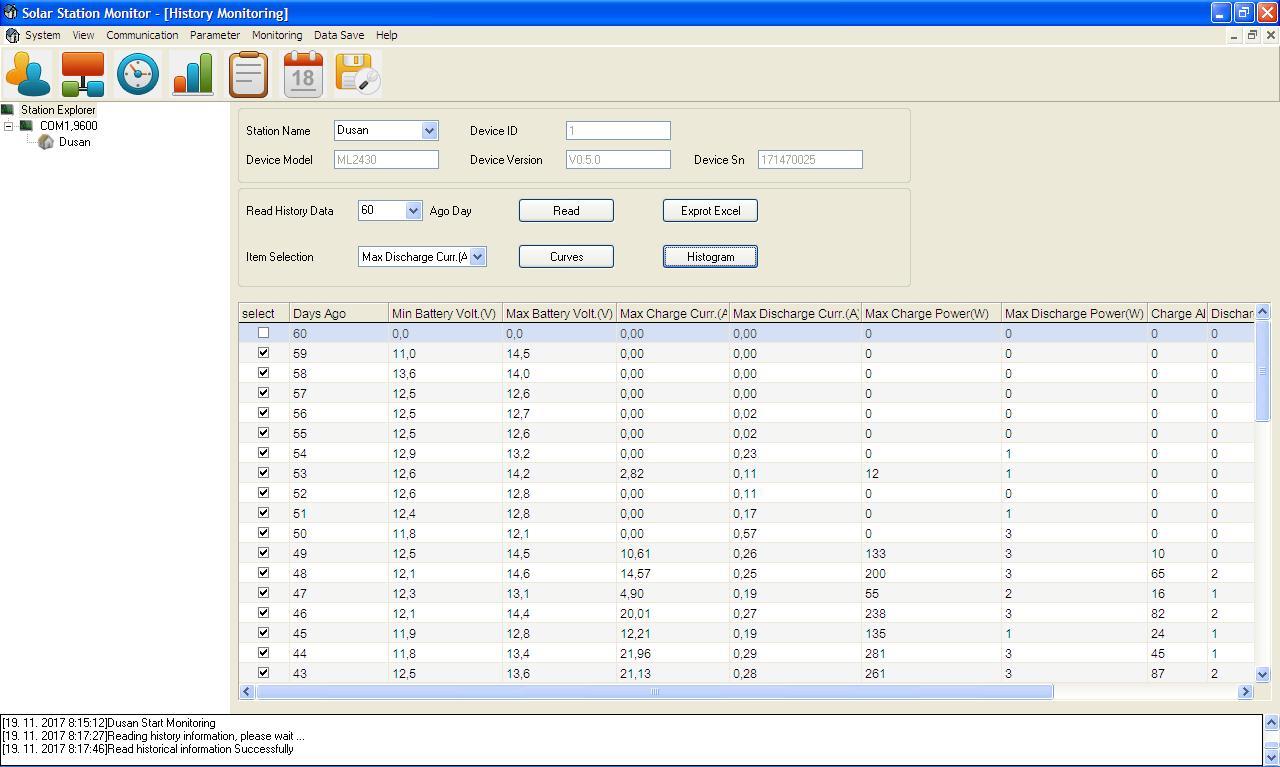Collapse the COM1,9600 tree node

tap(9, 126)
